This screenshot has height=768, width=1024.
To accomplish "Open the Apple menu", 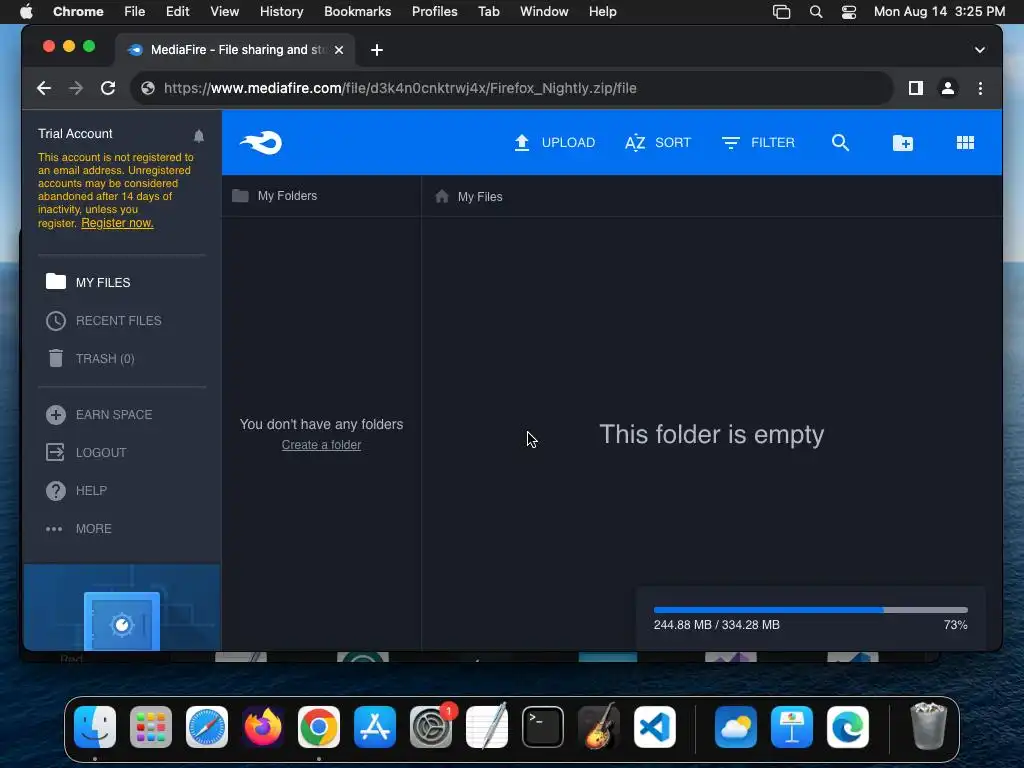I will coord(26,12).
